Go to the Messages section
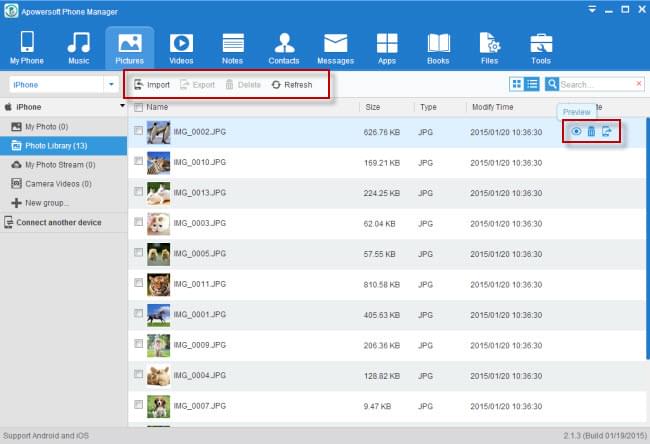Screen dimensions: 650x444 pyautogui.click(x=335, y=49)
